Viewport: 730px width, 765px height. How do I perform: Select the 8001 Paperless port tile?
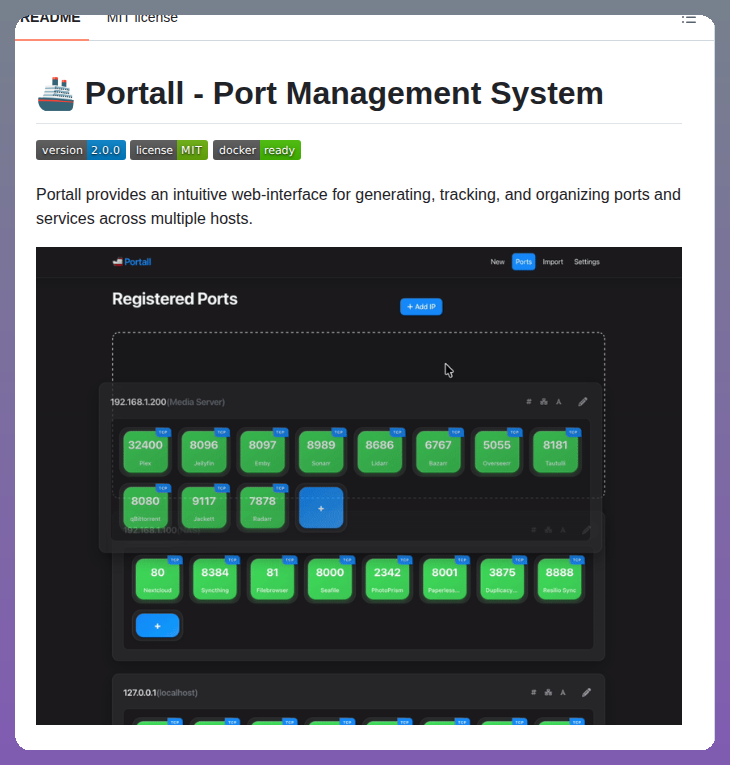point(445,580)
